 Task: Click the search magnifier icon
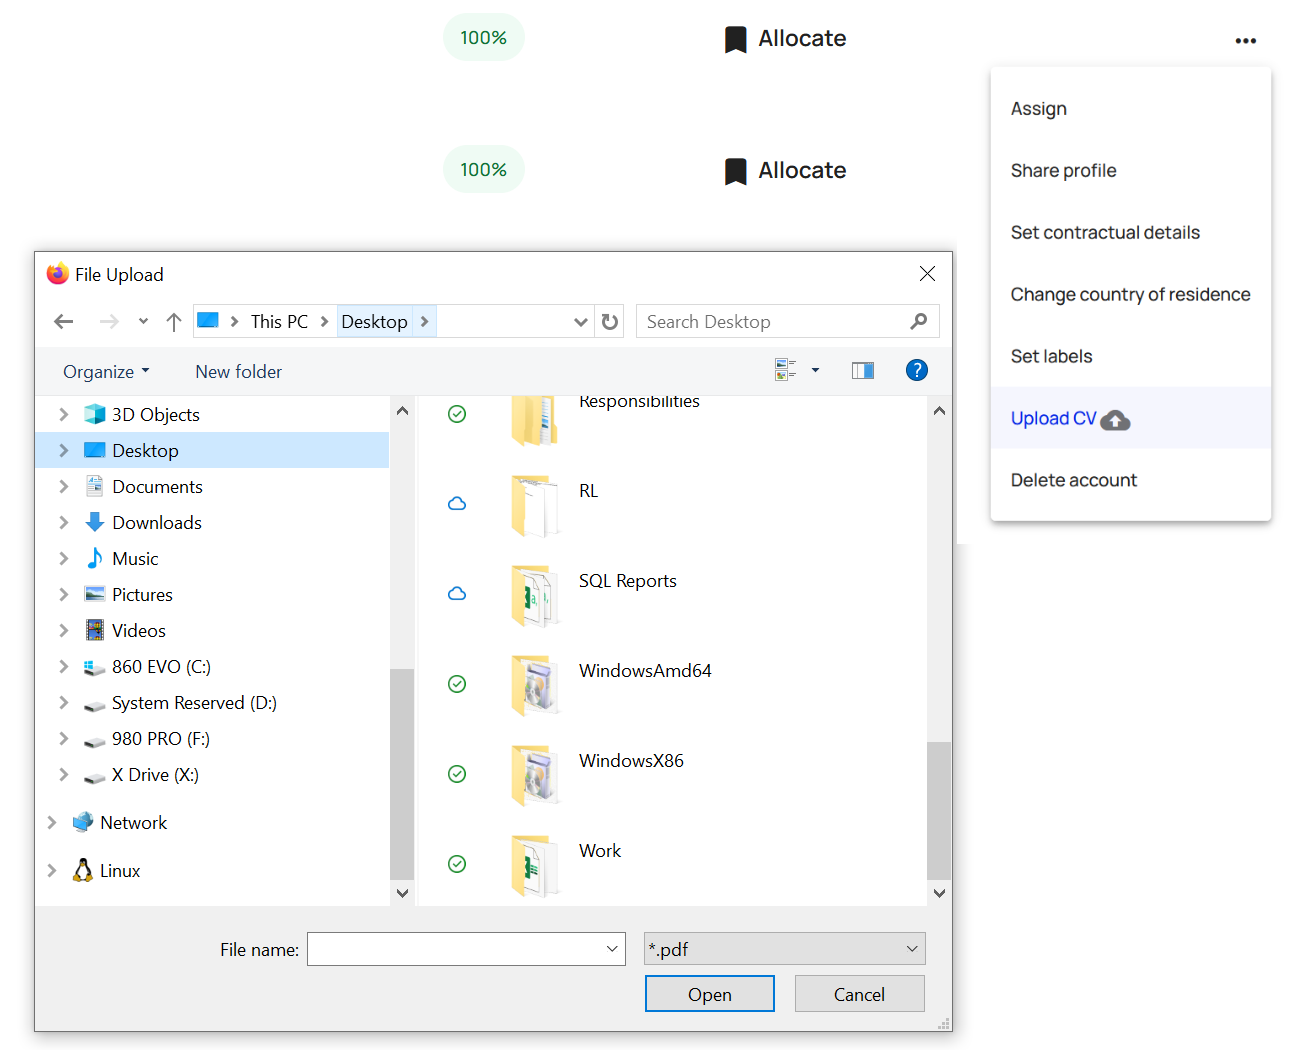tap(919, 321)
